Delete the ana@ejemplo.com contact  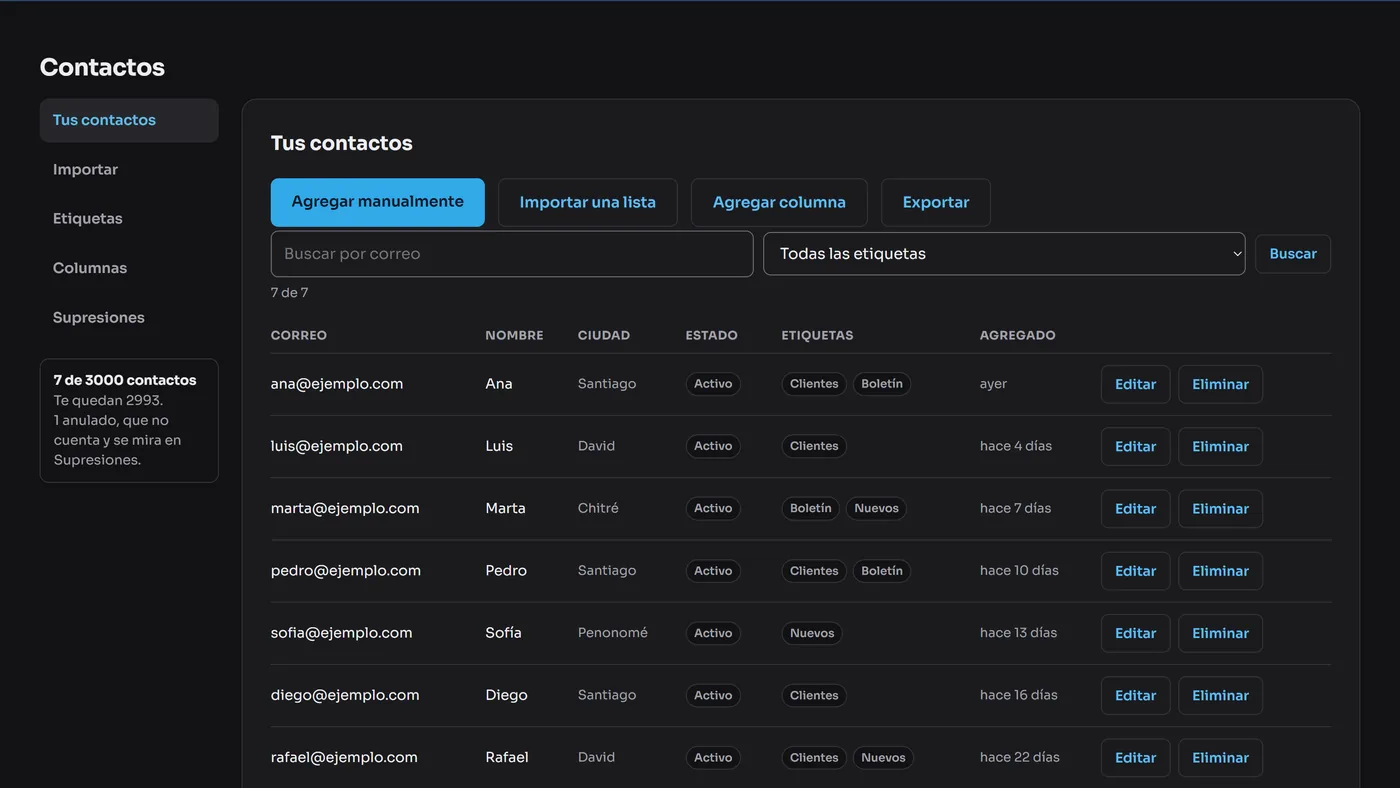click(x=1220, y=384)
